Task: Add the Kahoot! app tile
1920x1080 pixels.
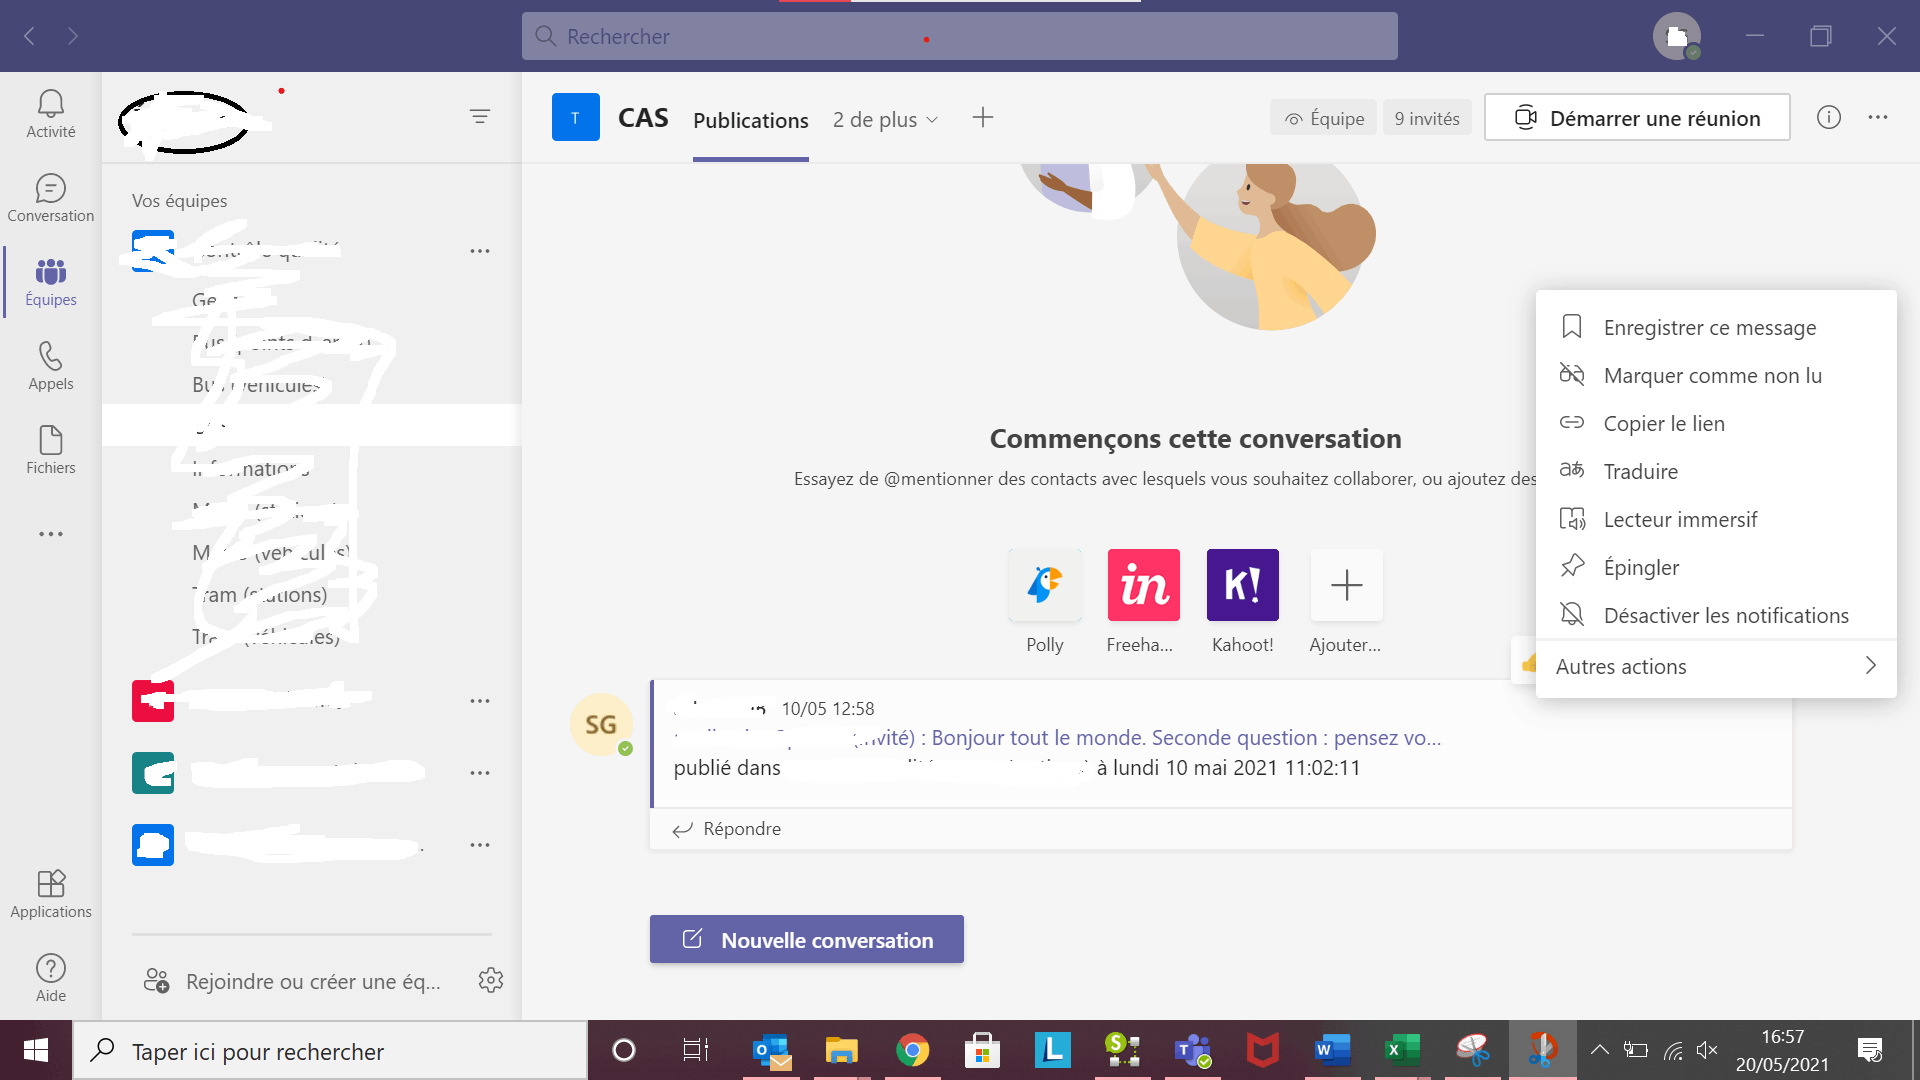Action: point(1242,585)
